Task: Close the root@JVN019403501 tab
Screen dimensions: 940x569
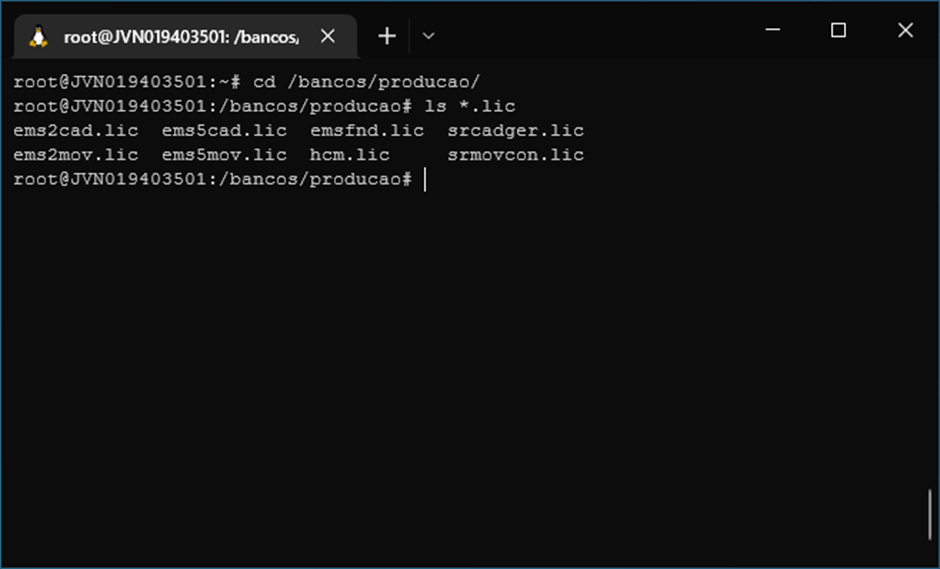Action: tap(327, 37)
